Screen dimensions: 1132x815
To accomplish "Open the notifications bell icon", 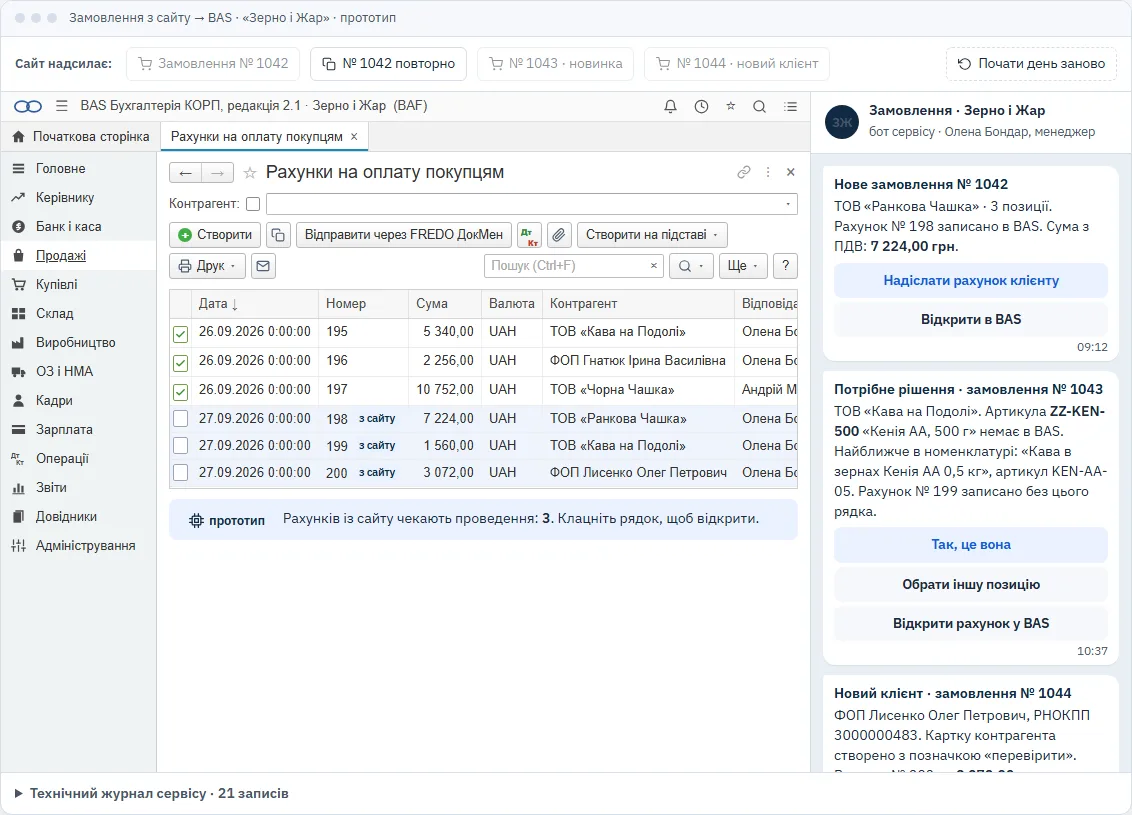I will [x=670, y=106].
